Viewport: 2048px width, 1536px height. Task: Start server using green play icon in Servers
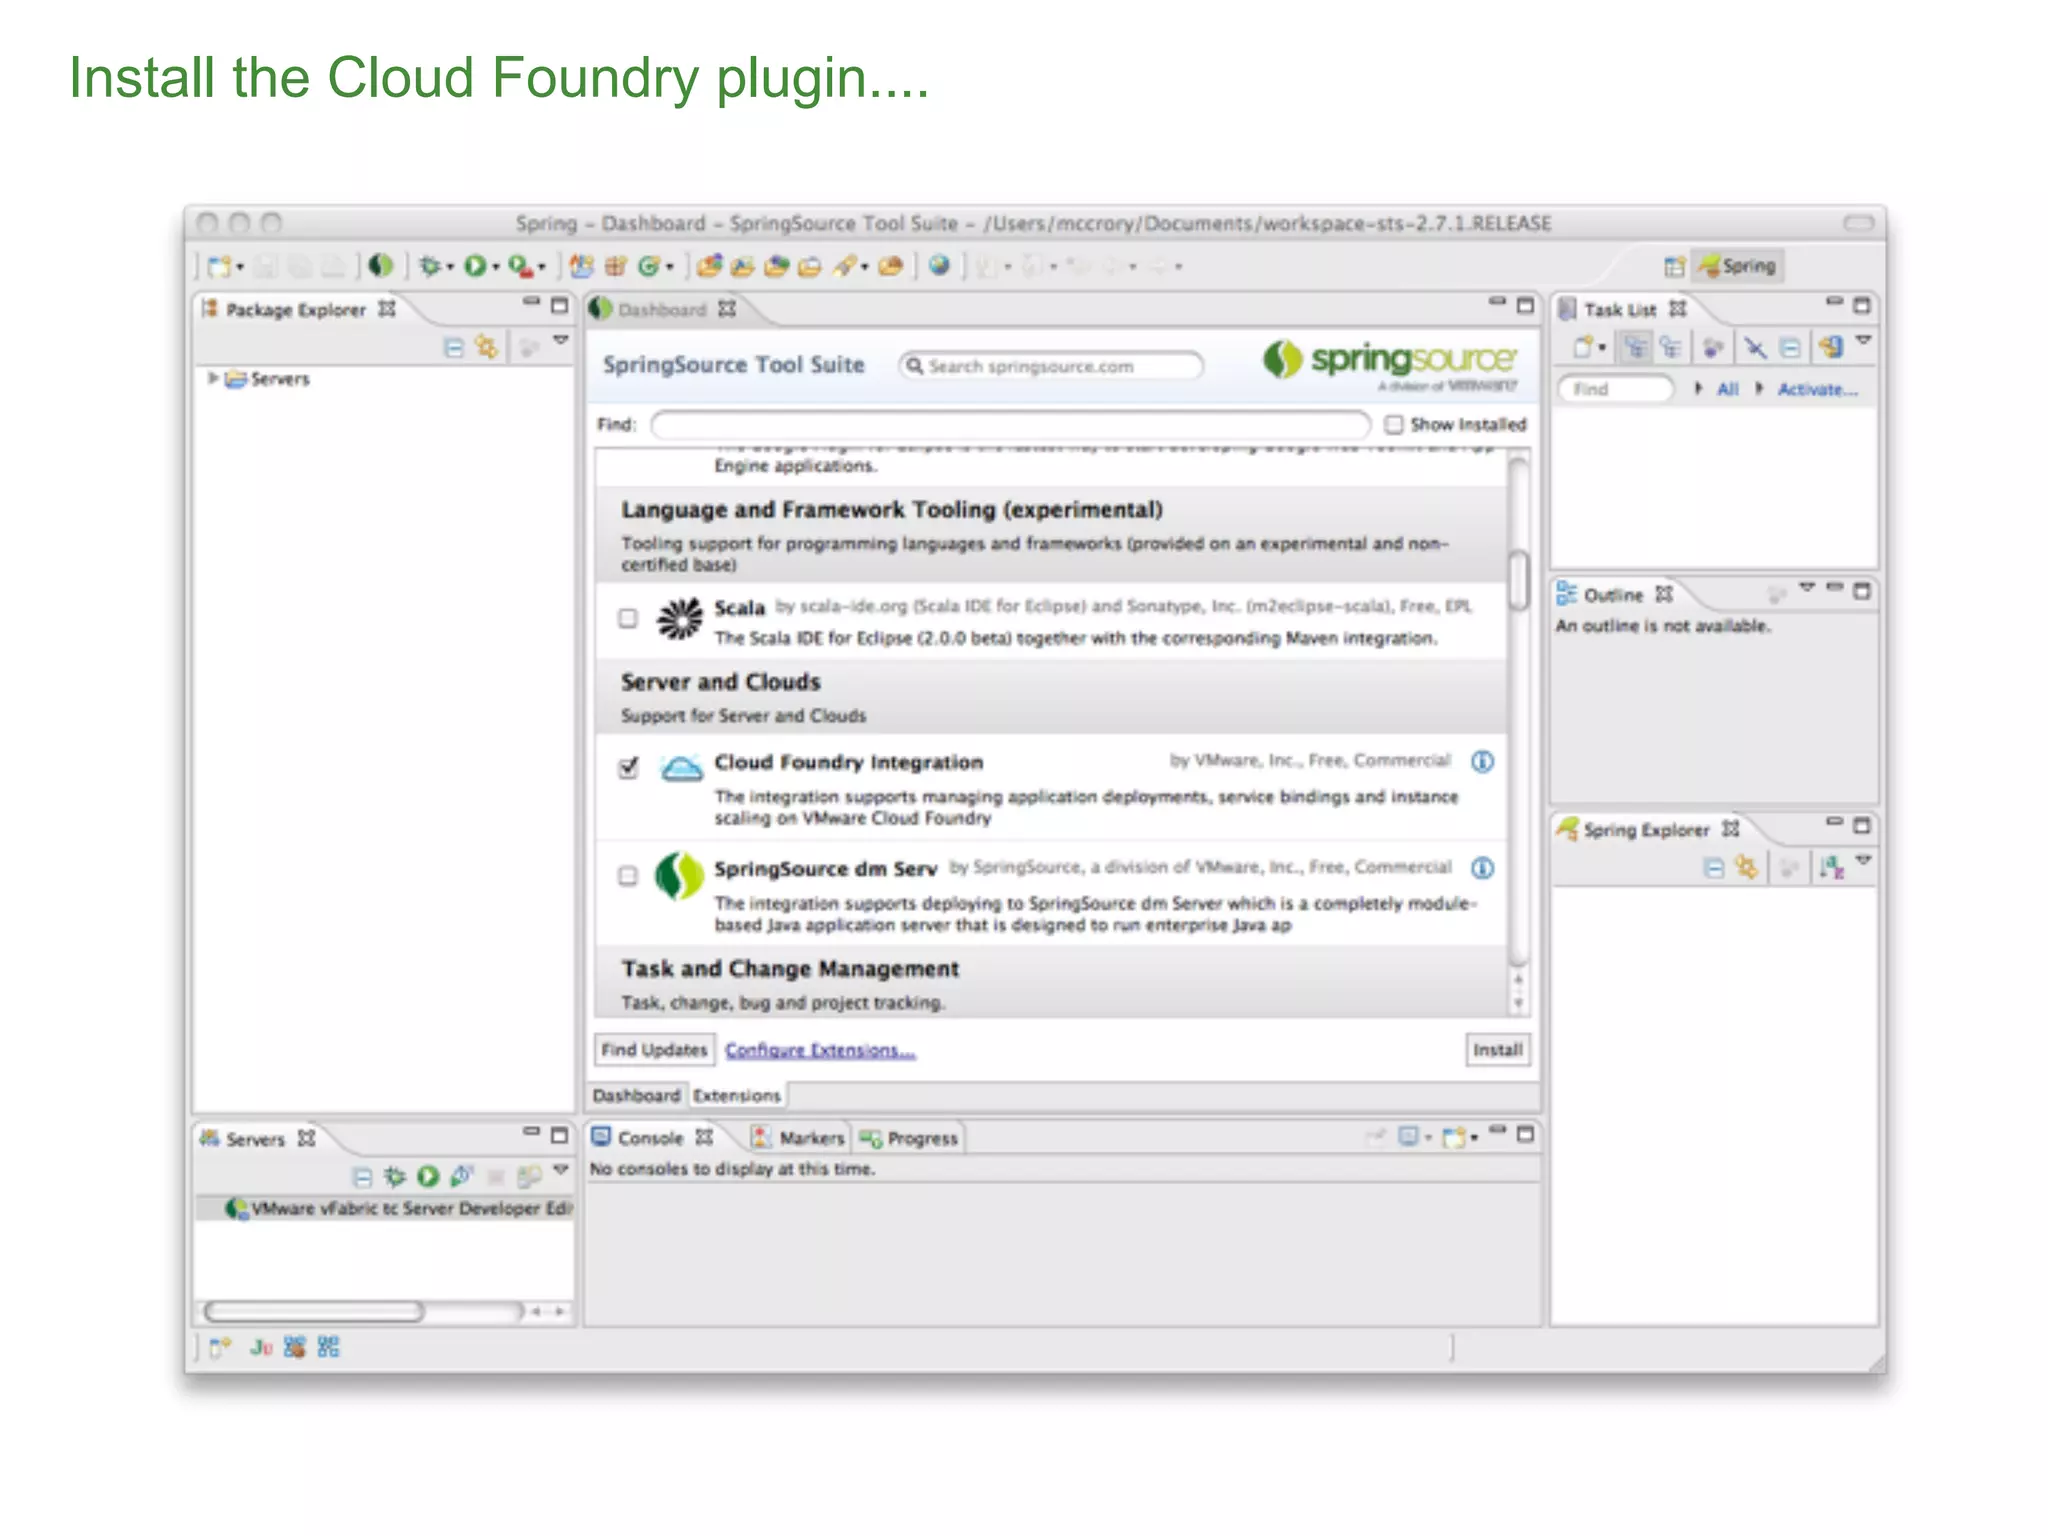[428, 1176]
